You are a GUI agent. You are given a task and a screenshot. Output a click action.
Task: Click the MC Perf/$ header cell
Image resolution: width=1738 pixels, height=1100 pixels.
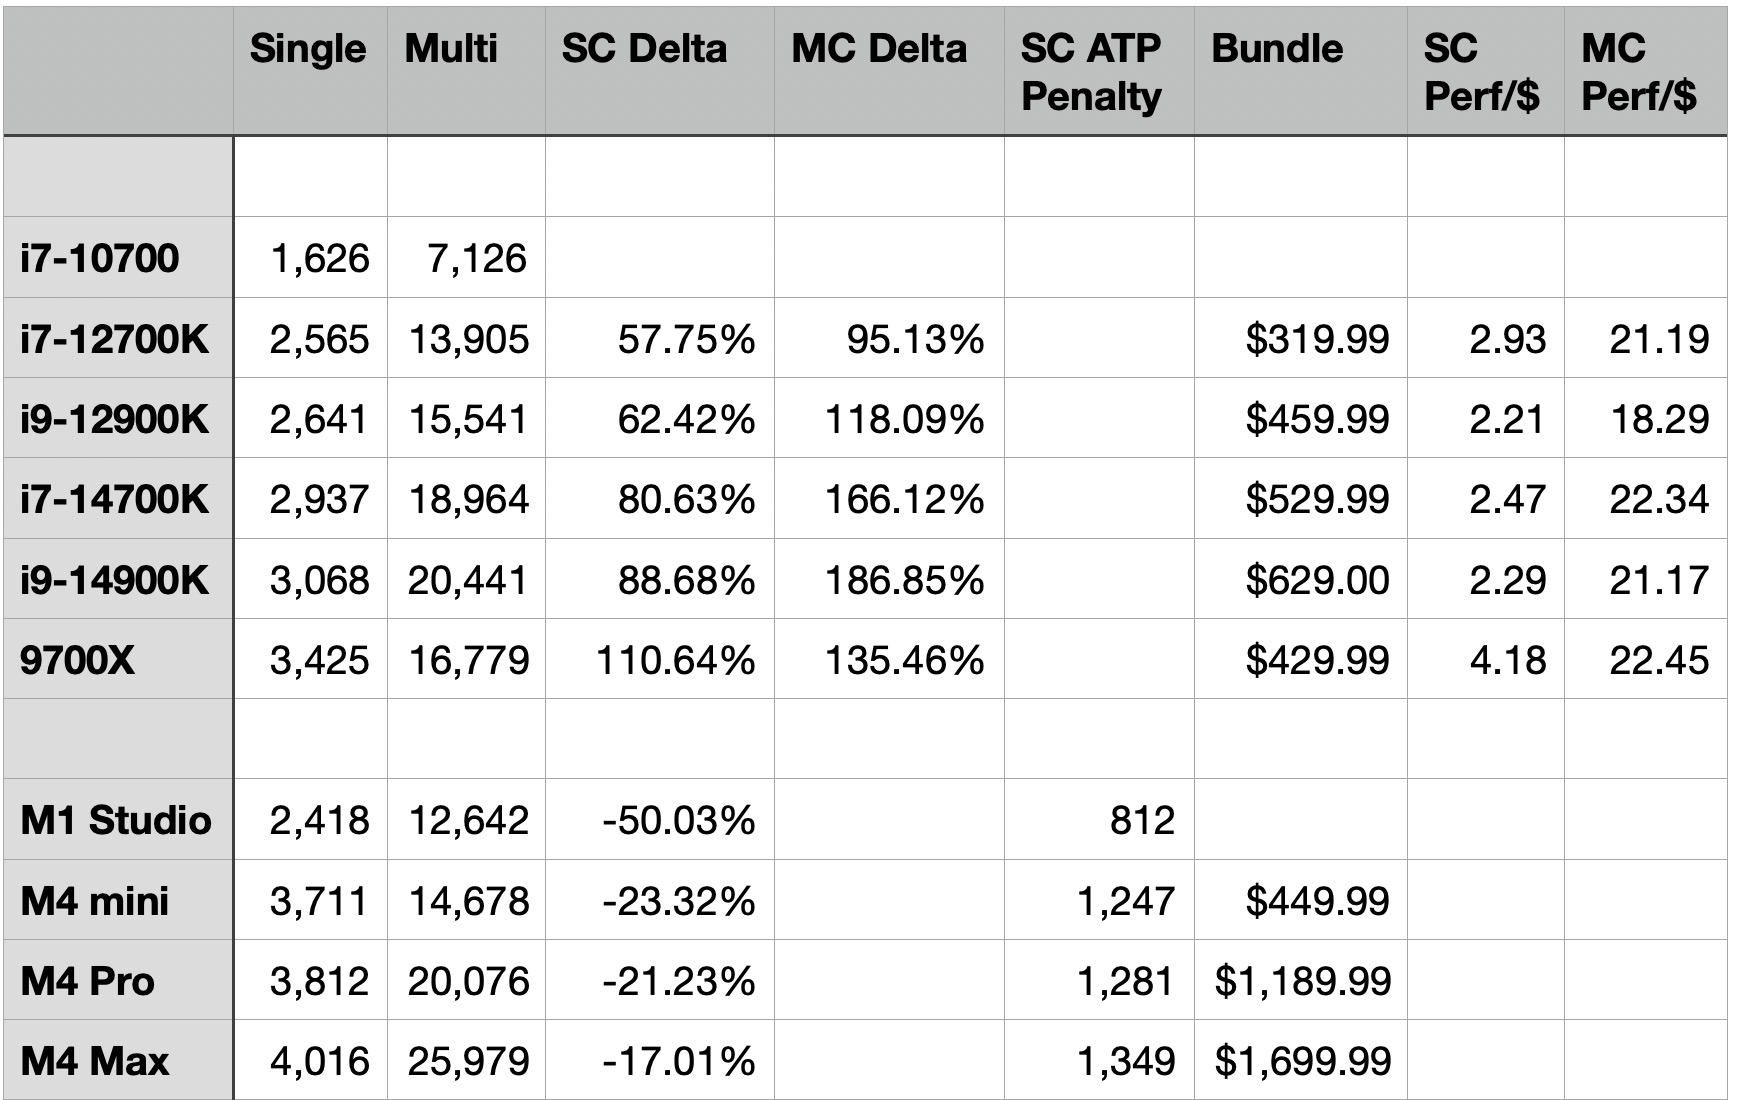coord(1639,72)
